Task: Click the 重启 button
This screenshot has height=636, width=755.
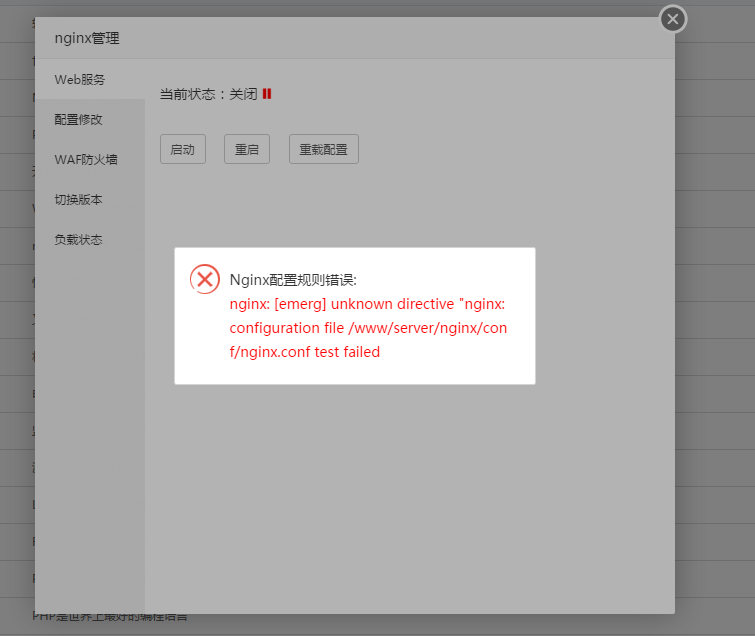Action: coord(247,149)
